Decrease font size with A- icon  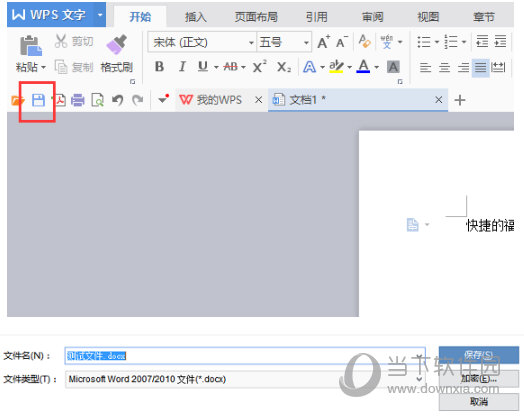tap(342, 42)
